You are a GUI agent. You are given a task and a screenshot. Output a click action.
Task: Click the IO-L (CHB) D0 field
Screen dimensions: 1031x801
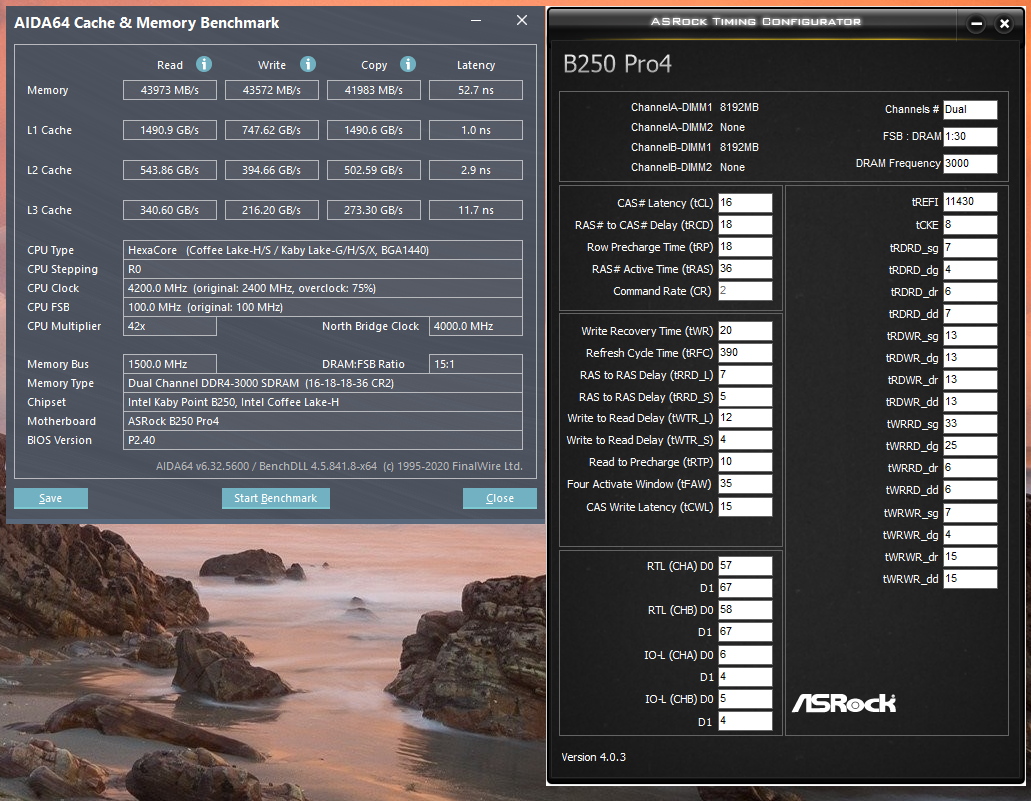(x=745, y=699)
